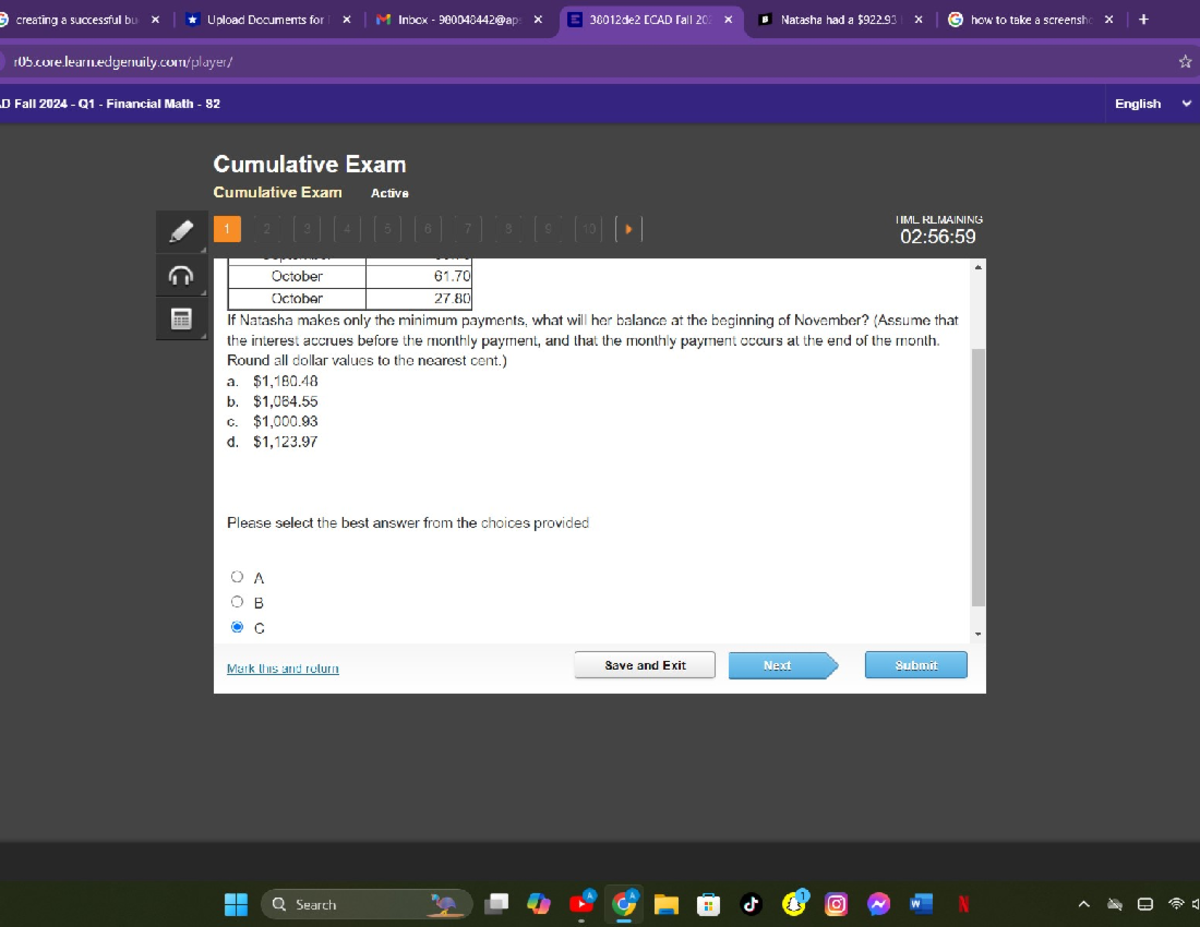
Task: Click the time remaining 02:56:59 display
Action: (938, 237)
